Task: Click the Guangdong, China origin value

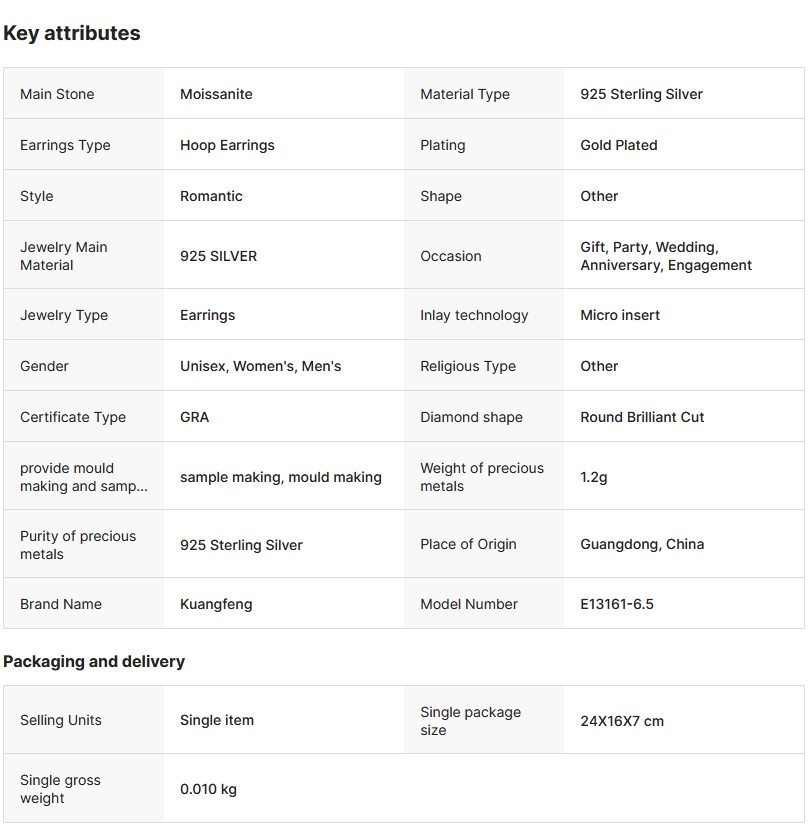Action: 642,544
